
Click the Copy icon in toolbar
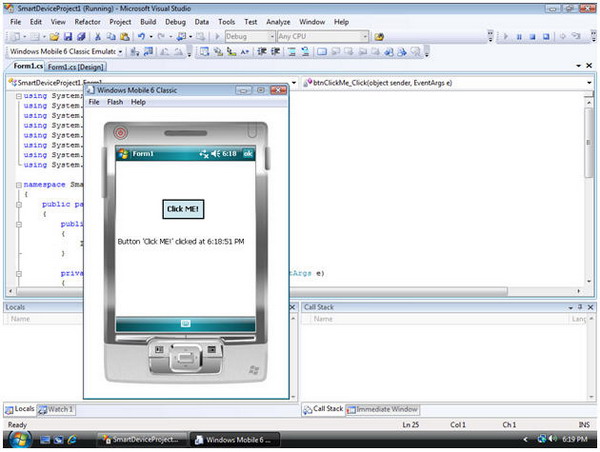point(111,36)
